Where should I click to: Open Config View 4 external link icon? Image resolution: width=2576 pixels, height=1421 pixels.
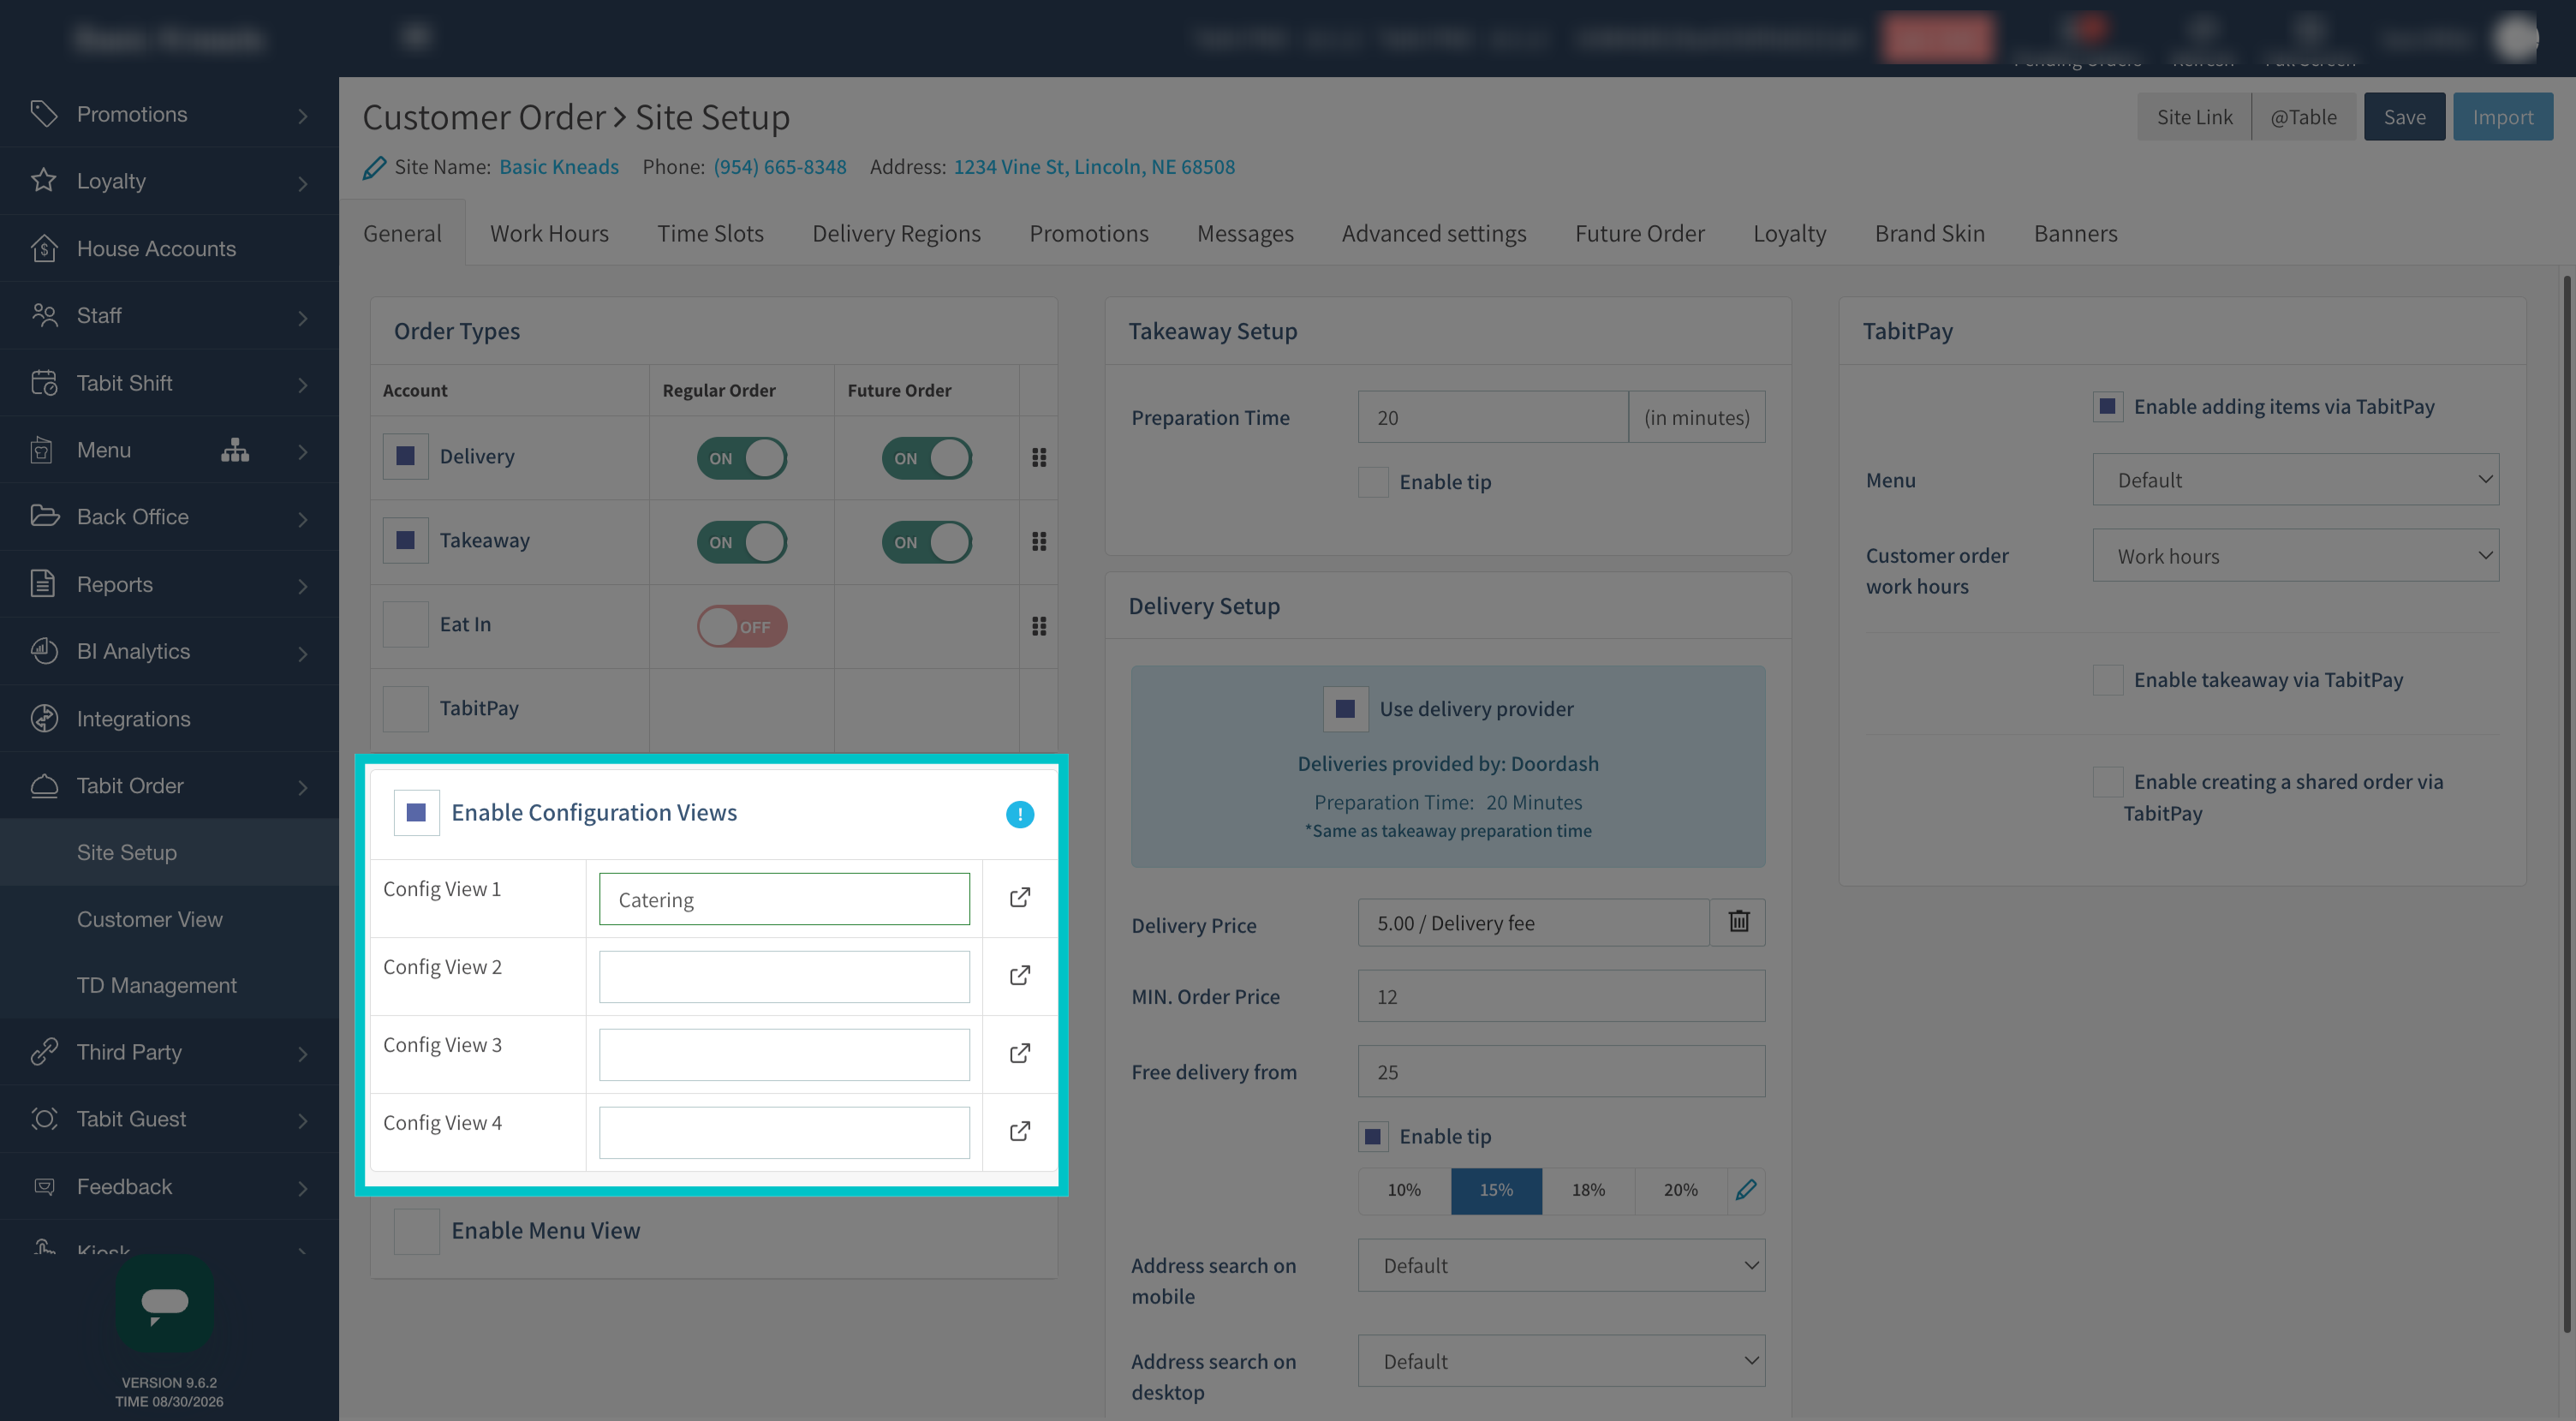pyautogui.click(x=1019, y=1131)
